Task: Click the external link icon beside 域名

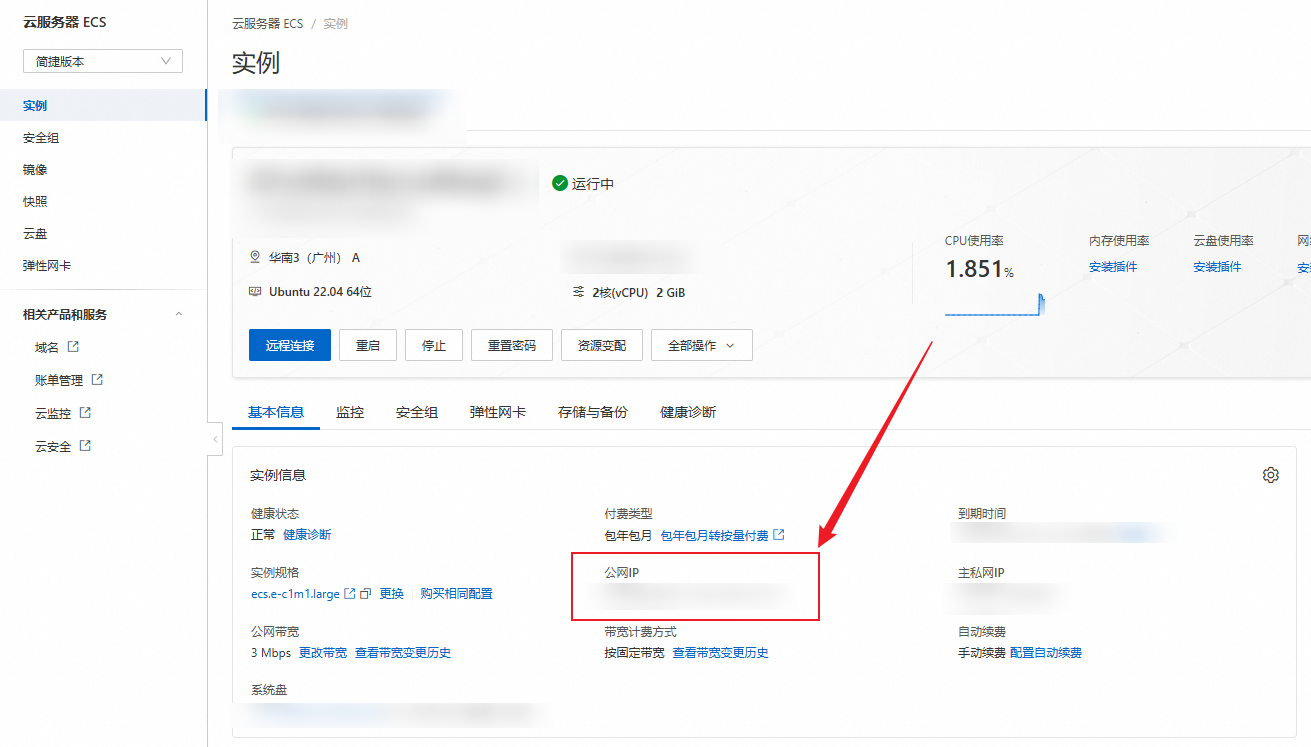Action: pyautogui.click(x=72, y=347)
